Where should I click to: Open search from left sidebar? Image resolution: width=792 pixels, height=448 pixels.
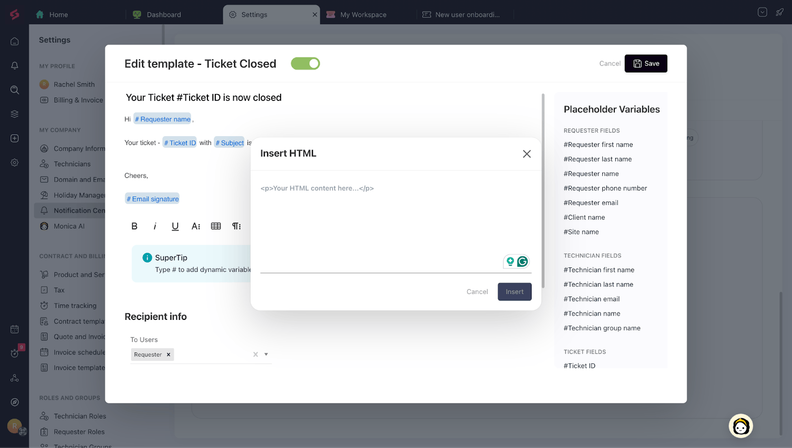click(15, 90)
